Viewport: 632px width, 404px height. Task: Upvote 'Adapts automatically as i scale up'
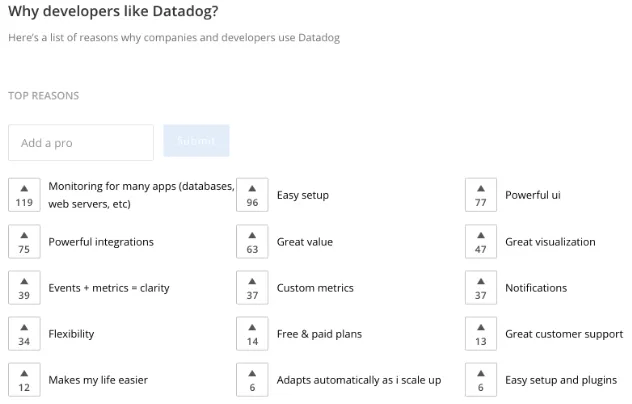pyautogui.click(x=252, y=379)
